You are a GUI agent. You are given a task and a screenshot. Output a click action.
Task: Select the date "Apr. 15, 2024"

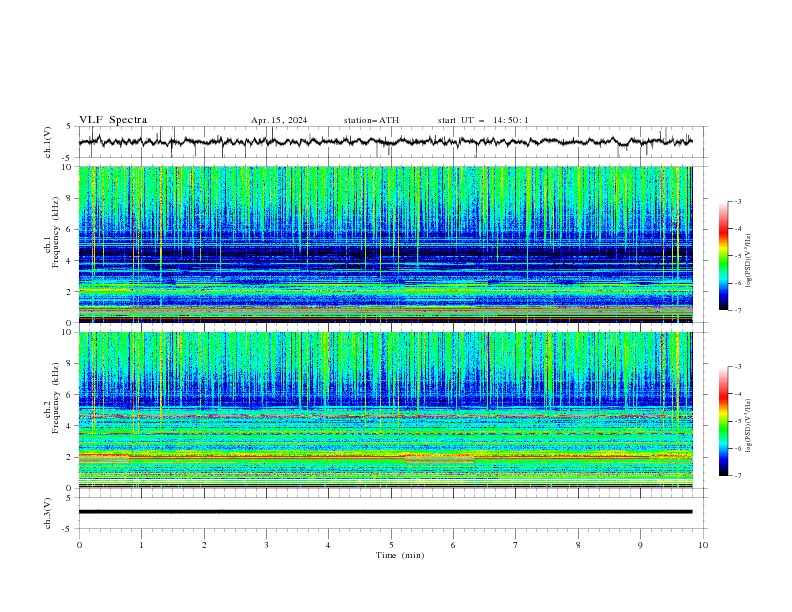pyautogui.click(x=279, y=120)
